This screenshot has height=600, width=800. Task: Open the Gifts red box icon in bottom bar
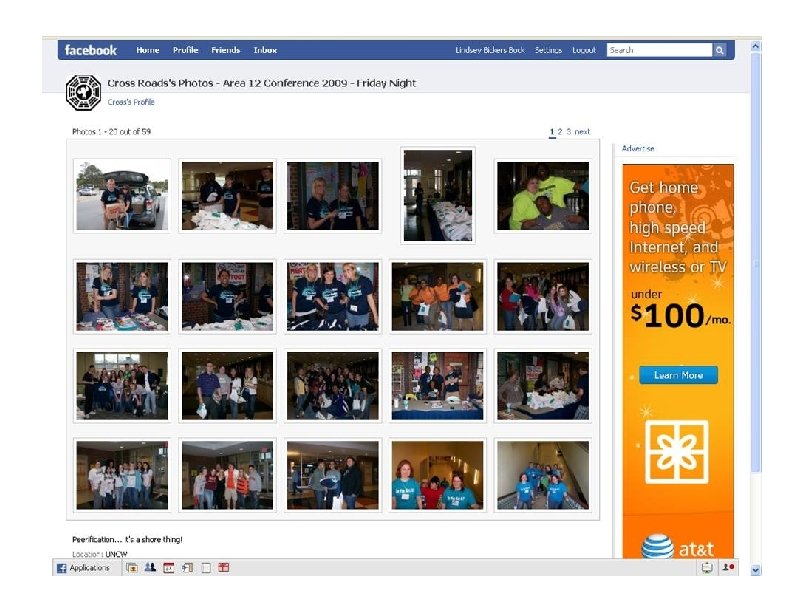[x=223, y=567]
